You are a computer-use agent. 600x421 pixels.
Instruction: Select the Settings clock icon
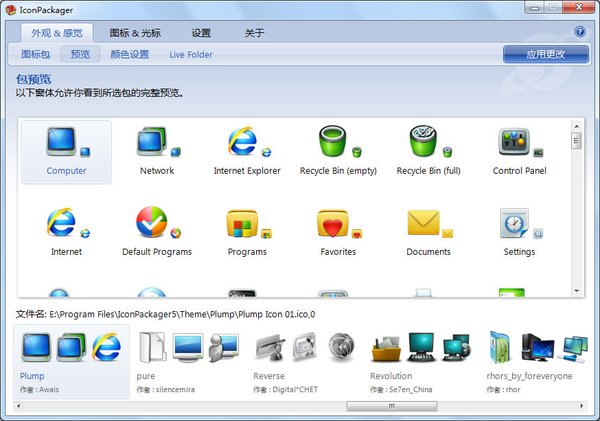519,233
